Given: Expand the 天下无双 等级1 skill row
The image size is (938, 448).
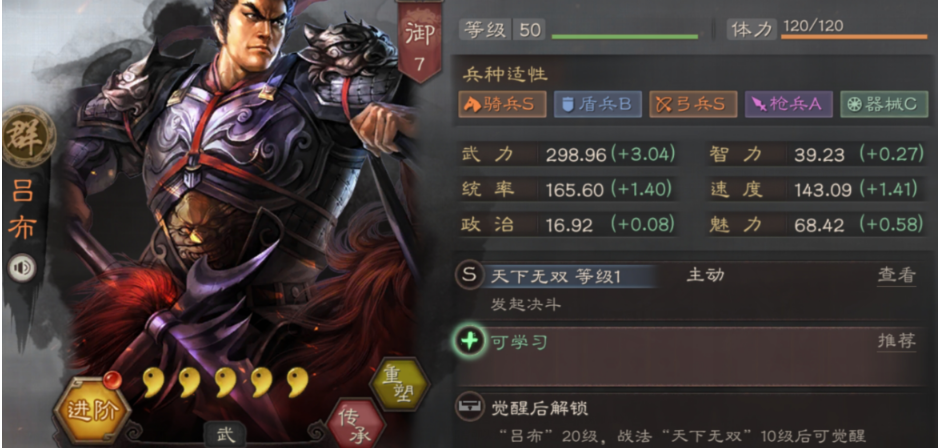Looking at the screenshot, I should (690, 291).
